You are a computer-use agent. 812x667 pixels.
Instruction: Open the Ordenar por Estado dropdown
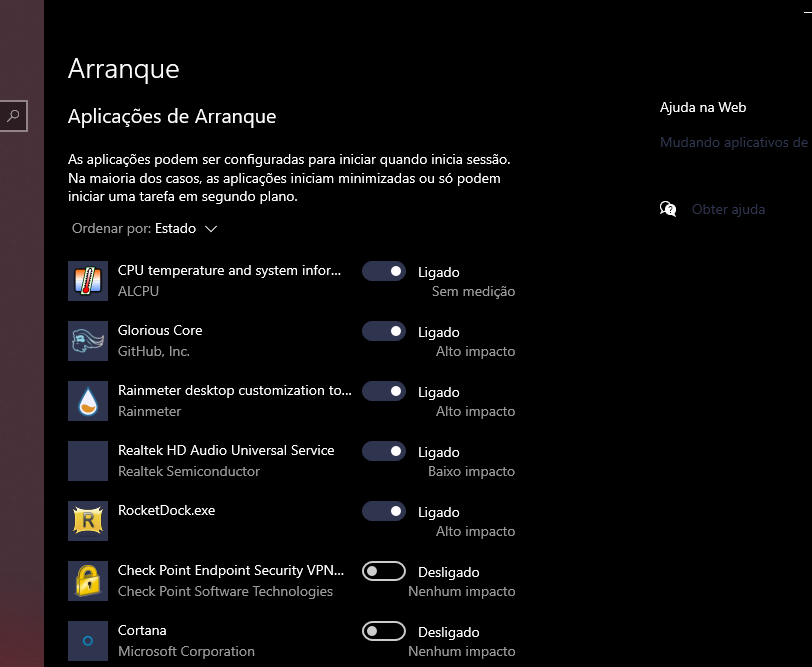point(186,229)
